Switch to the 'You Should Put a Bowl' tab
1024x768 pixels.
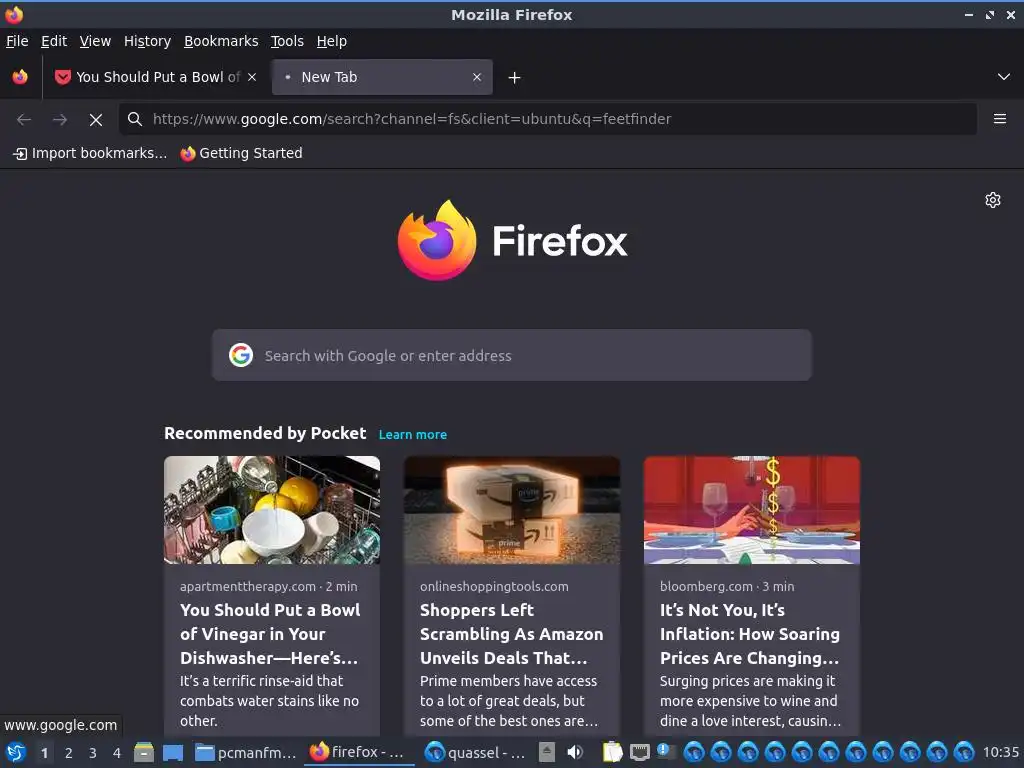pos(157,77)
